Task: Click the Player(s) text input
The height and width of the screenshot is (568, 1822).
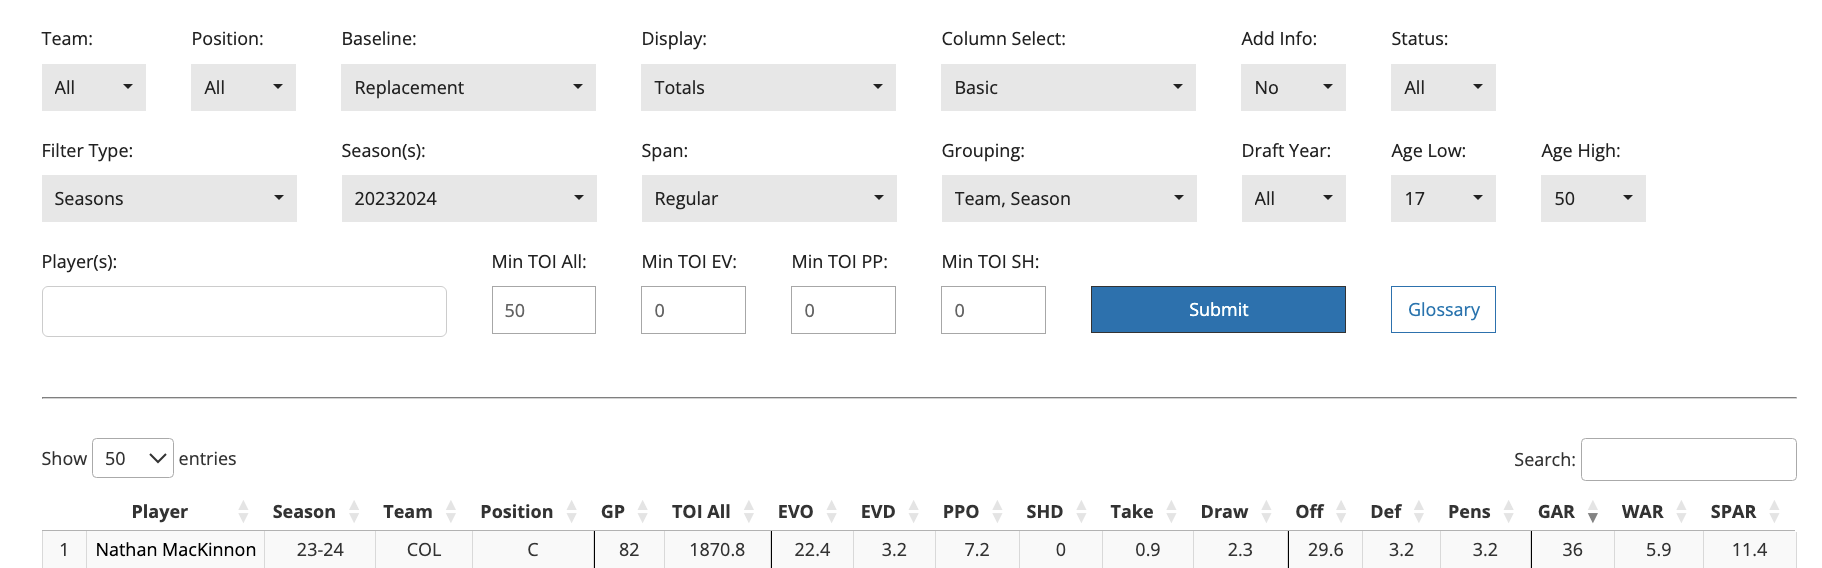Action: point(244,312)
